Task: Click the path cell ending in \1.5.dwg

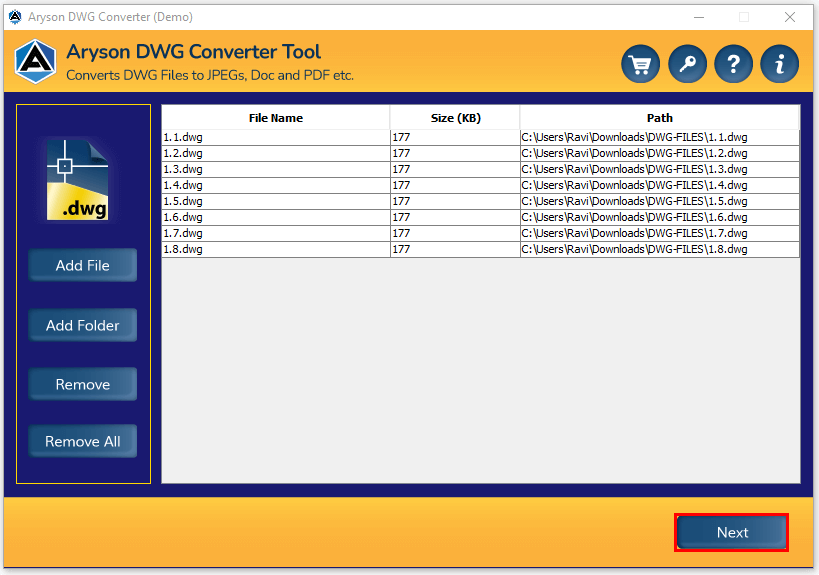Action: 660,201
